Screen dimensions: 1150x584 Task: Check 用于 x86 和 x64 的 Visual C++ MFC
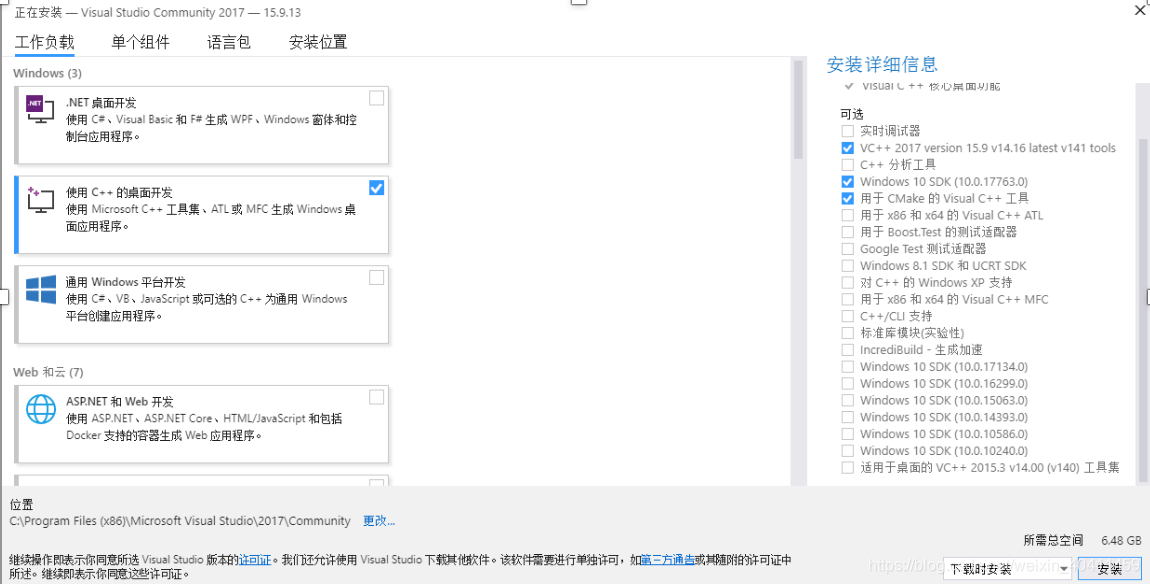point(847,299)
